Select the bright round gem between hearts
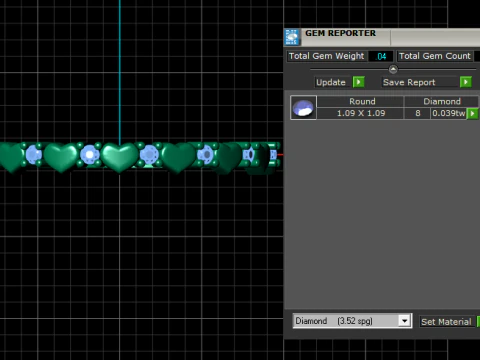480x360 pixels. (x=89, y=155)
